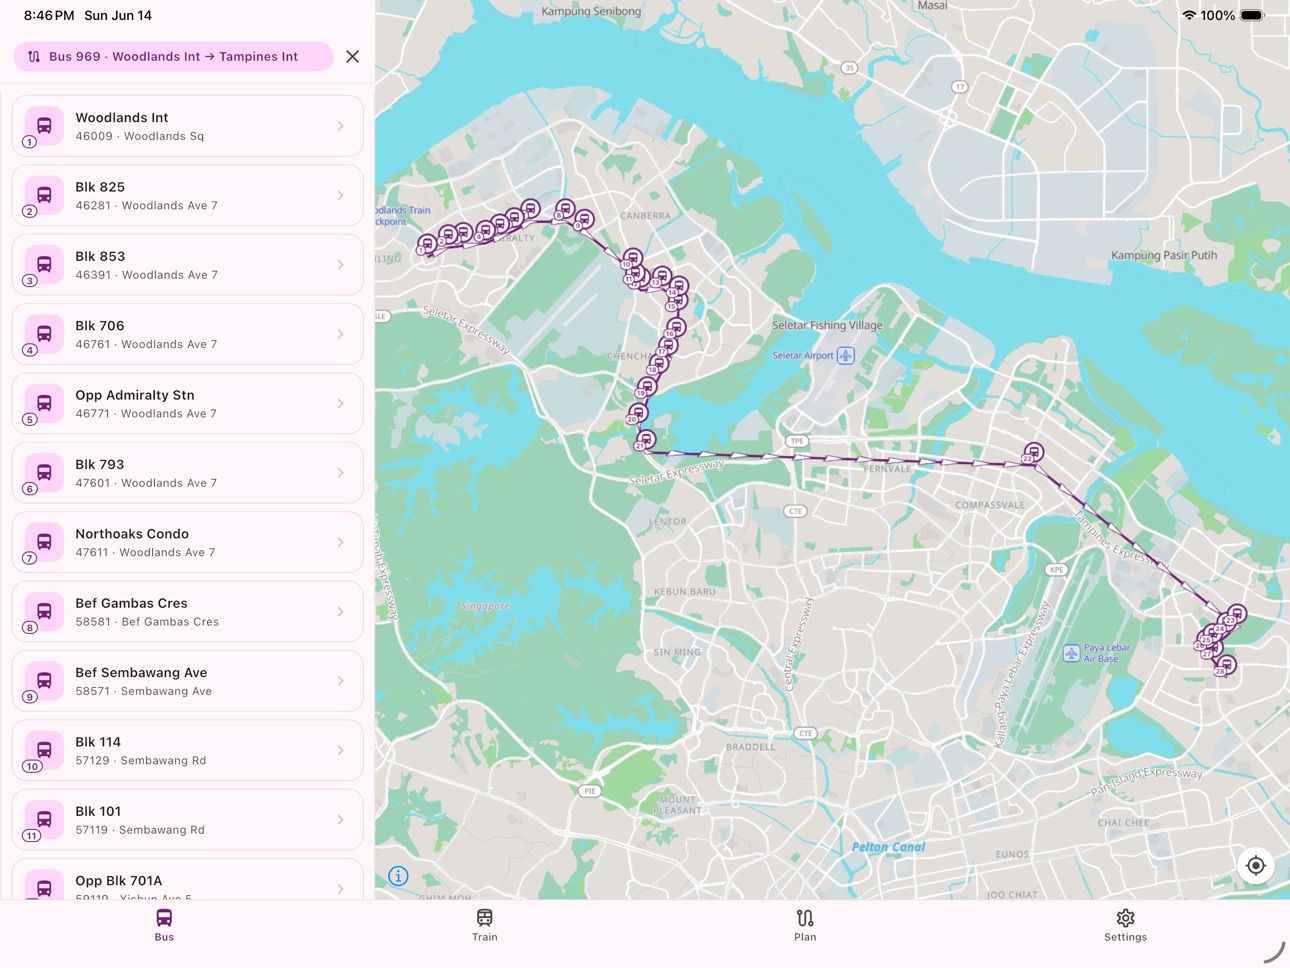Select stop marker 8 on the map
The image size is (1290, 968).
click(x=565, y=209)
